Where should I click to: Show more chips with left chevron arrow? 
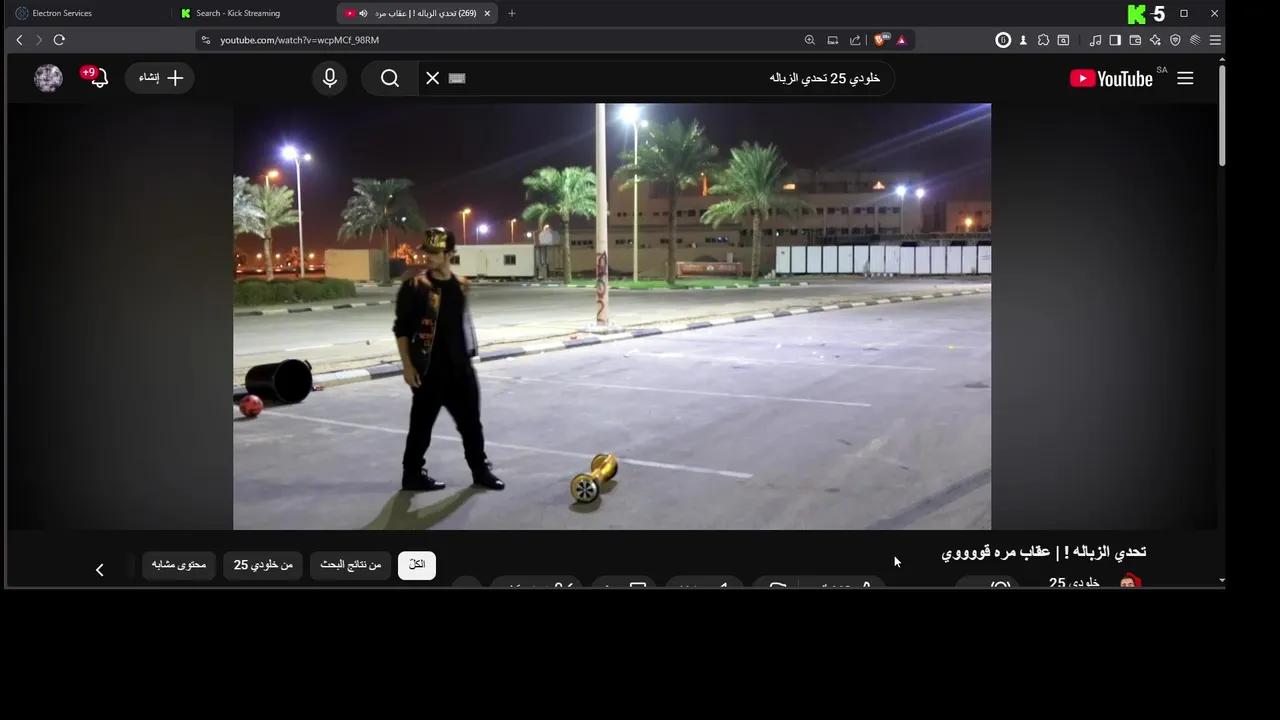[99, 570]
